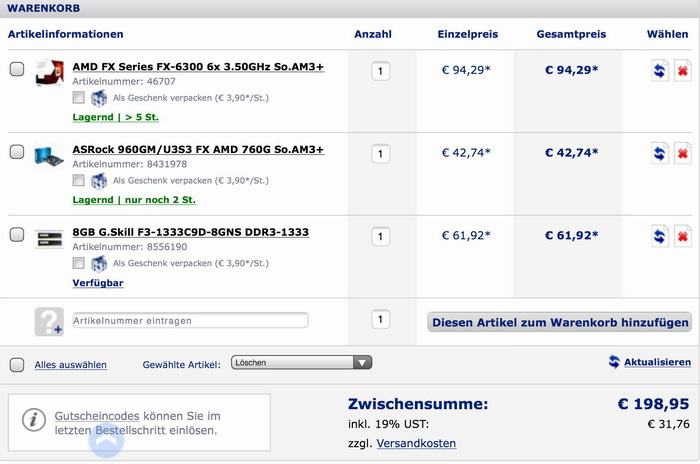Click refresh icon for ASRock 960GM row

[659, 154]
